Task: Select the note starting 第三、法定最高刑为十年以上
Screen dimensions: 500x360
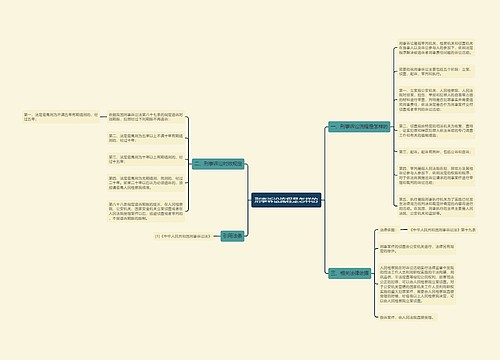Action: pyautogui.click(x=146, y=159)
